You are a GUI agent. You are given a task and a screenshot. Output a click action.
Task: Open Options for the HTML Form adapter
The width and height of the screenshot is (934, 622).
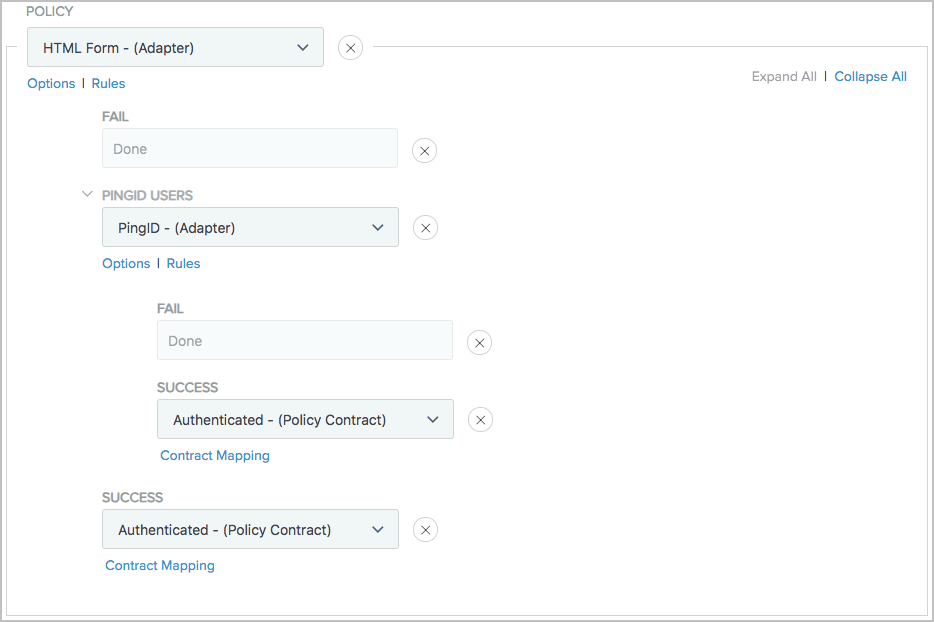(51, 83)
